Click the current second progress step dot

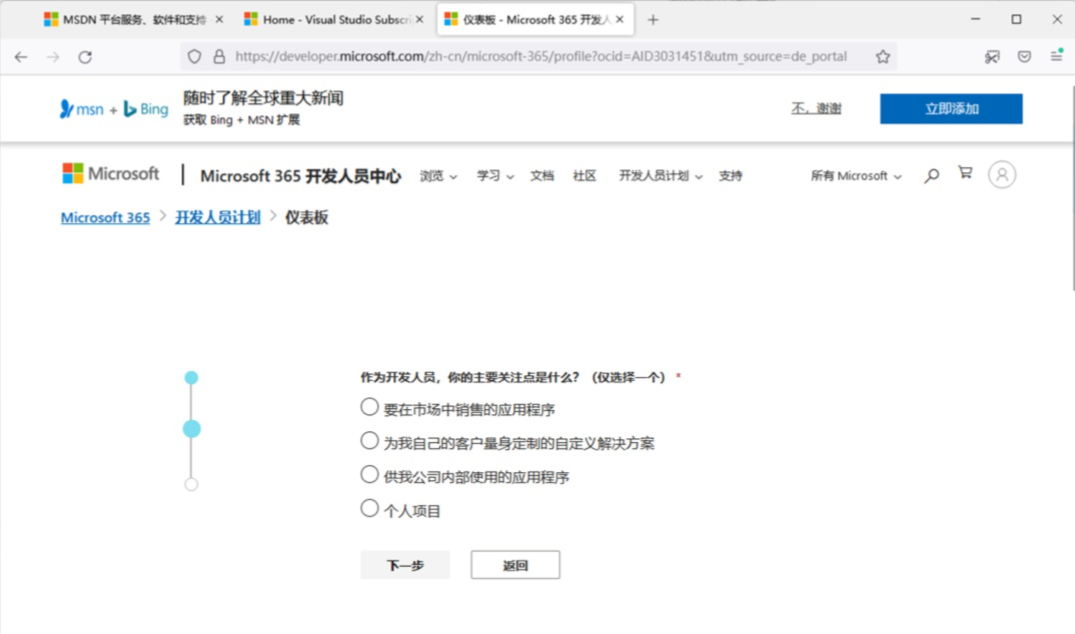[191, 429]
